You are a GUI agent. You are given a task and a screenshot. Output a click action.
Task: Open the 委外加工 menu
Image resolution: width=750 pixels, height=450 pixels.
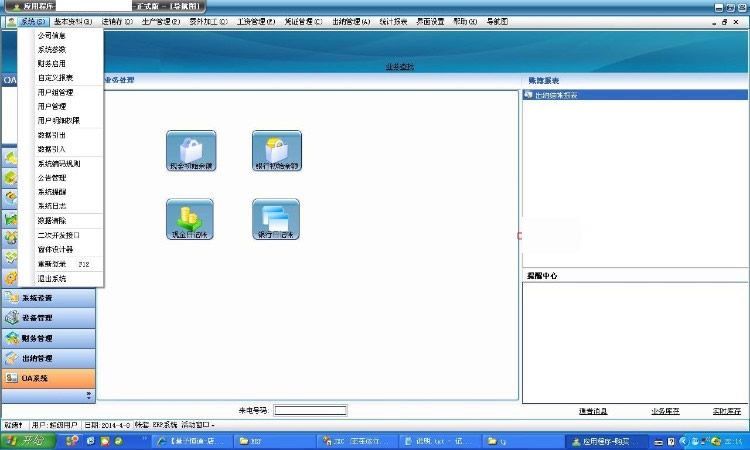[x=208, y=22]
